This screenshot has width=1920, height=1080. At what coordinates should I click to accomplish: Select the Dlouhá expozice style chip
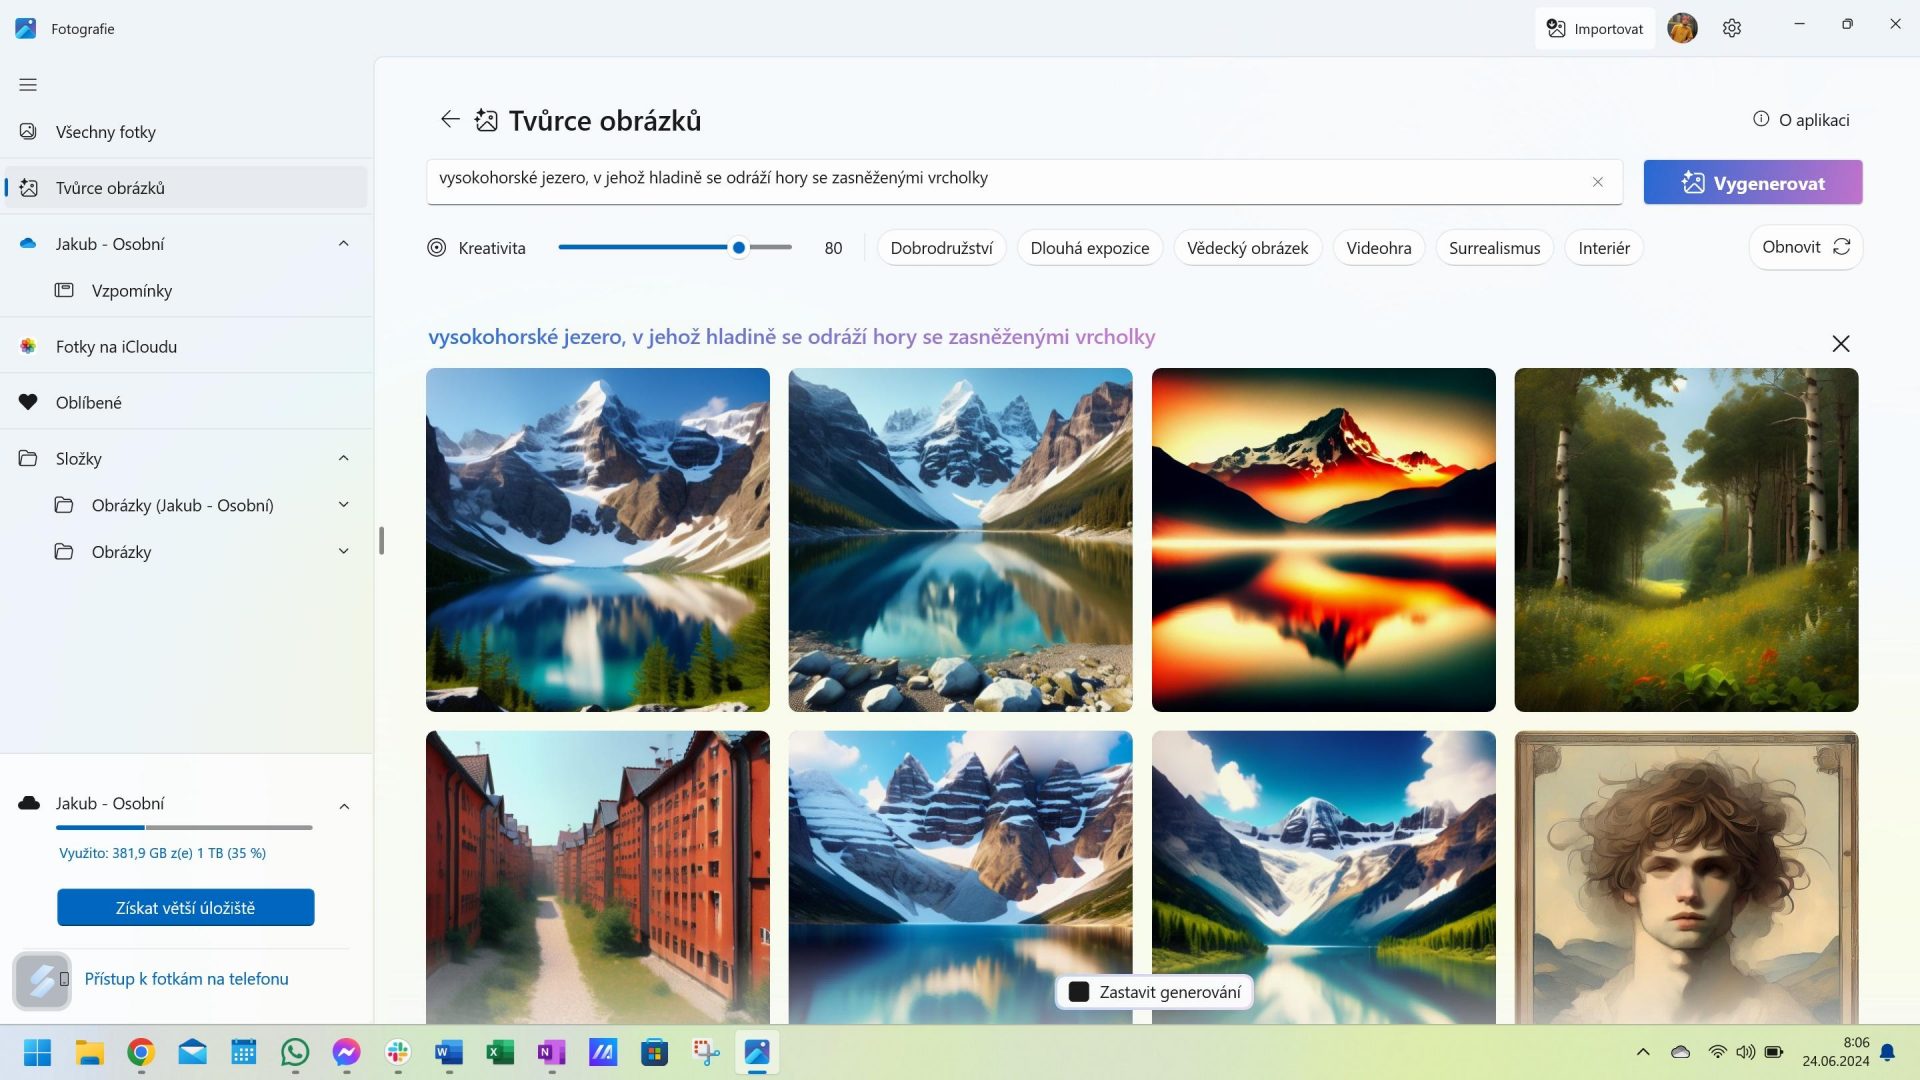point(1089,248)
